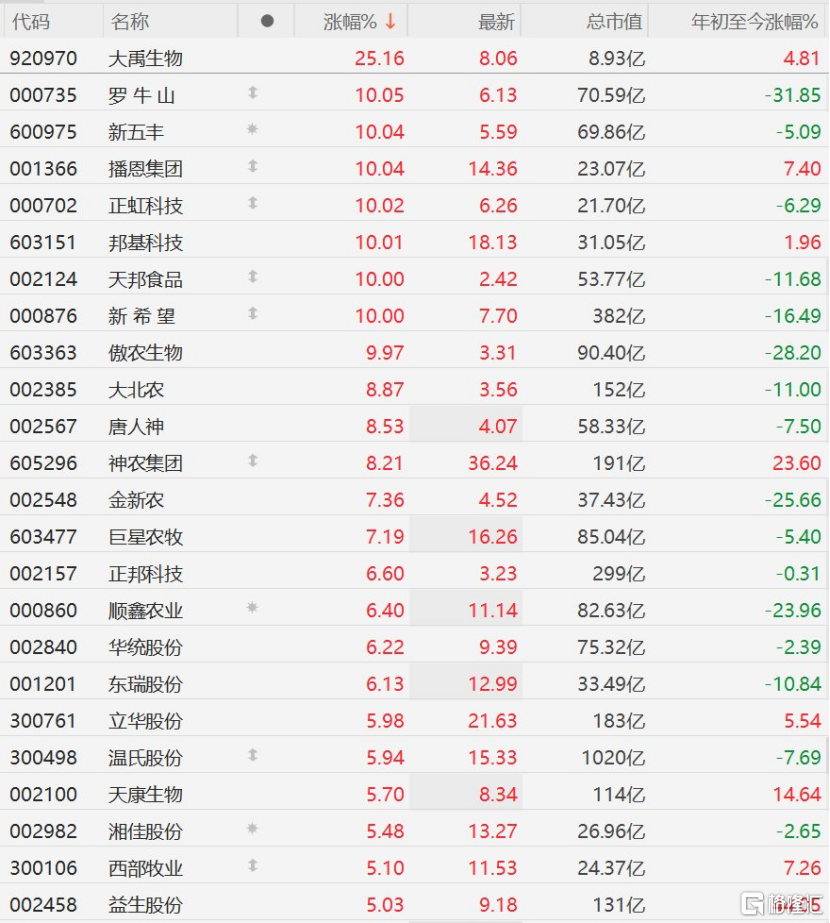Click 立华股份 latest price 21.63
This screenshot has width=830, height=923.
click(x=493, y=721)
